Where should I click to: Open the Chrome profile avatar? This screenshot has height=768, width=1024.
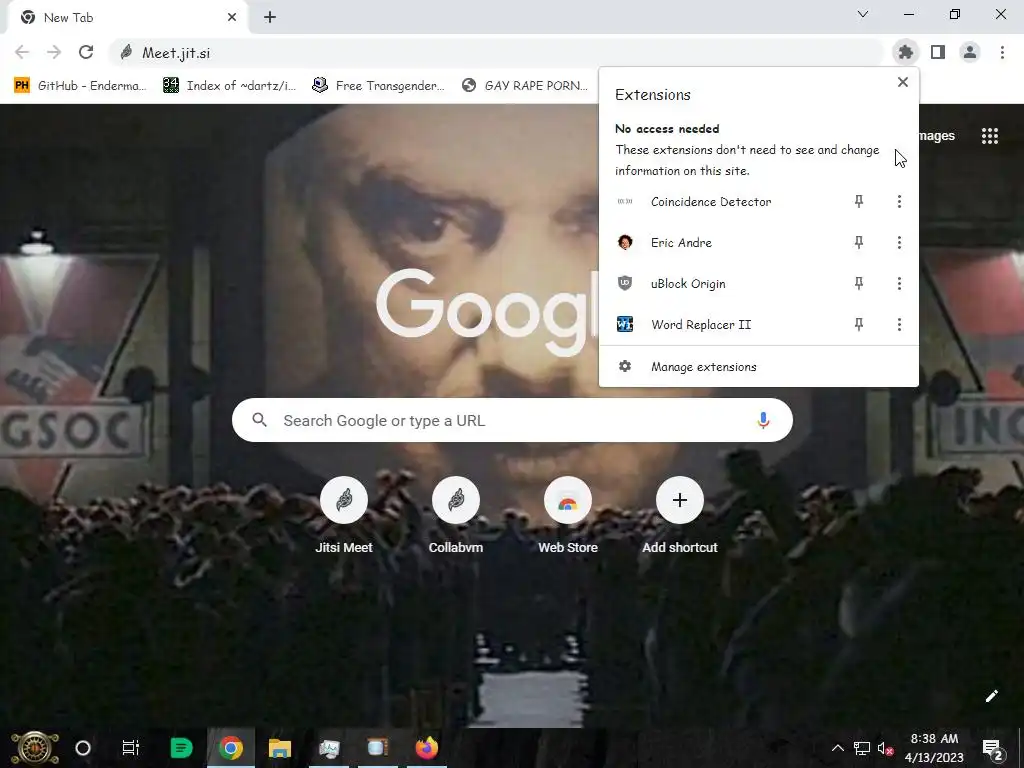tap(970, 52)
